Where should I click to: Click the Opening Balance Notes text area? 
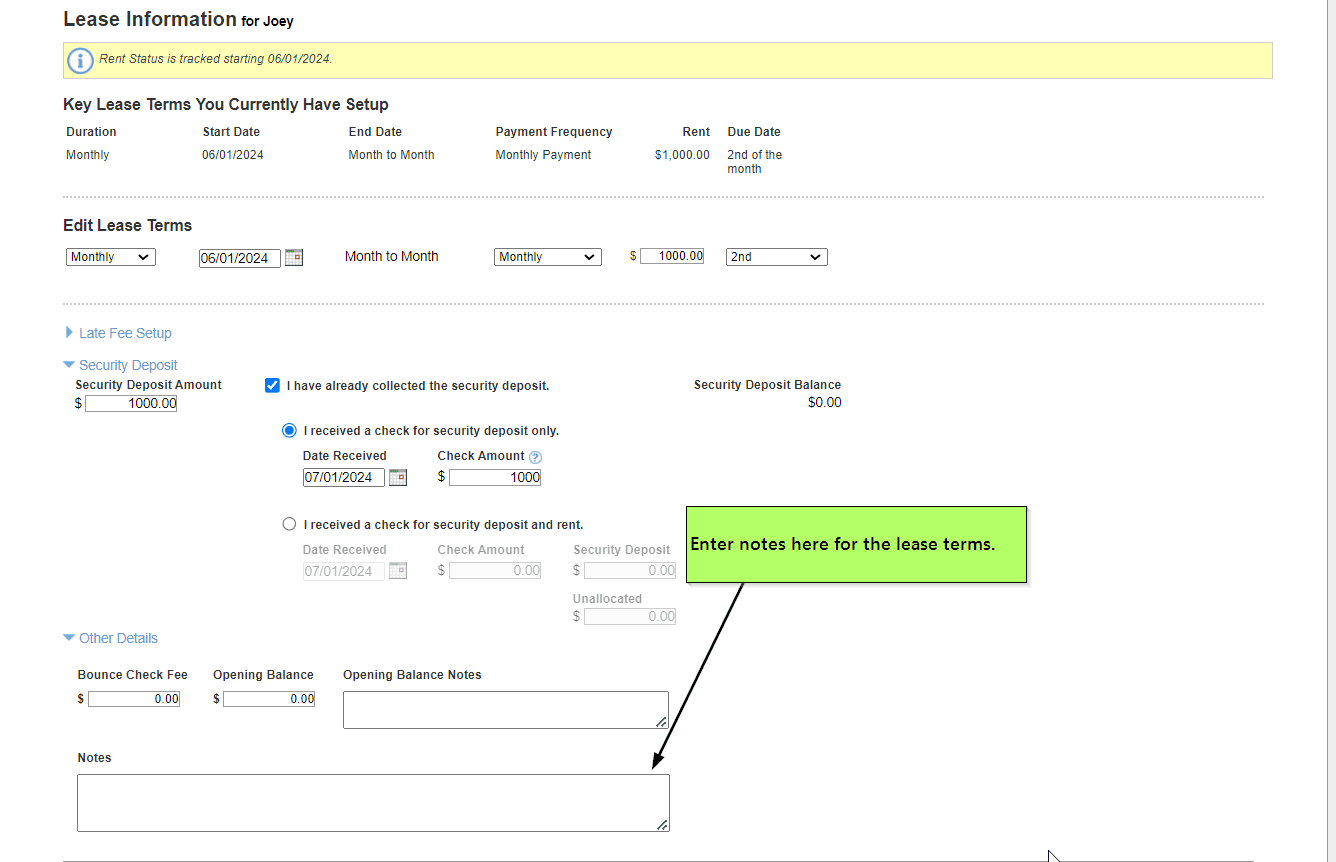tap(505, 709)
